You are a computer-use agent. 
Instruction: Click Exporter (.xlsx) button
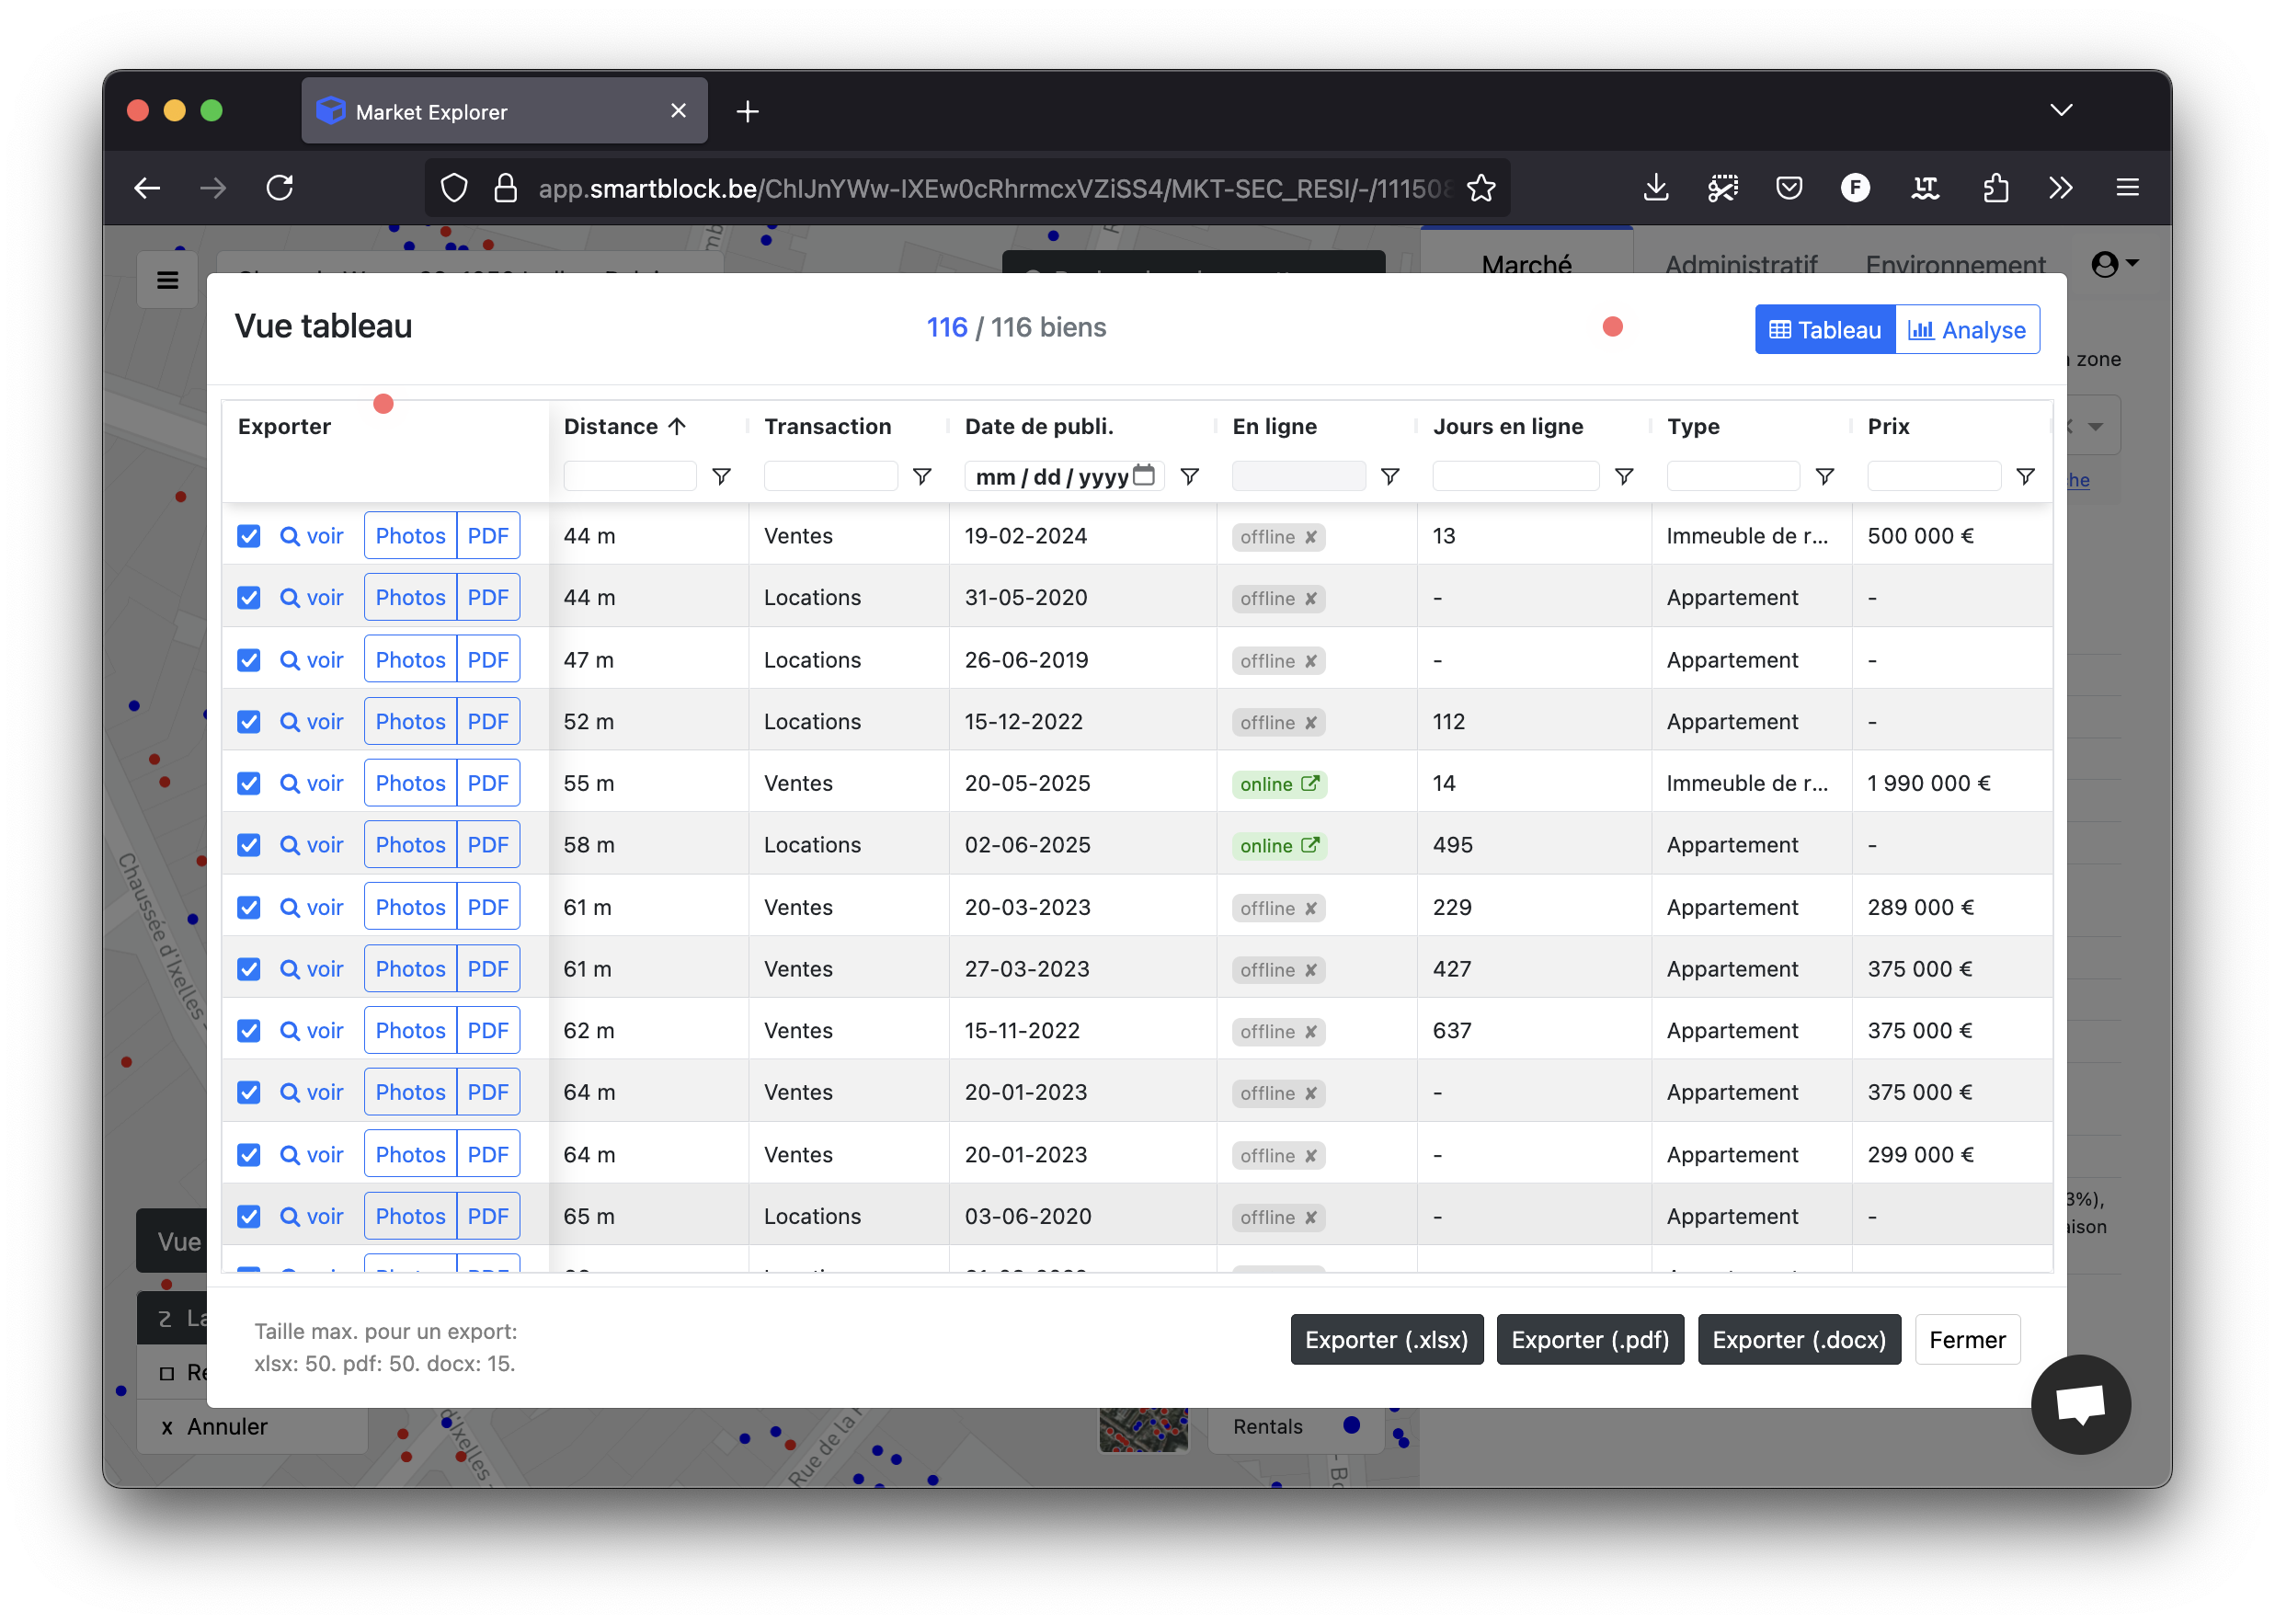click(1386, 1340)
